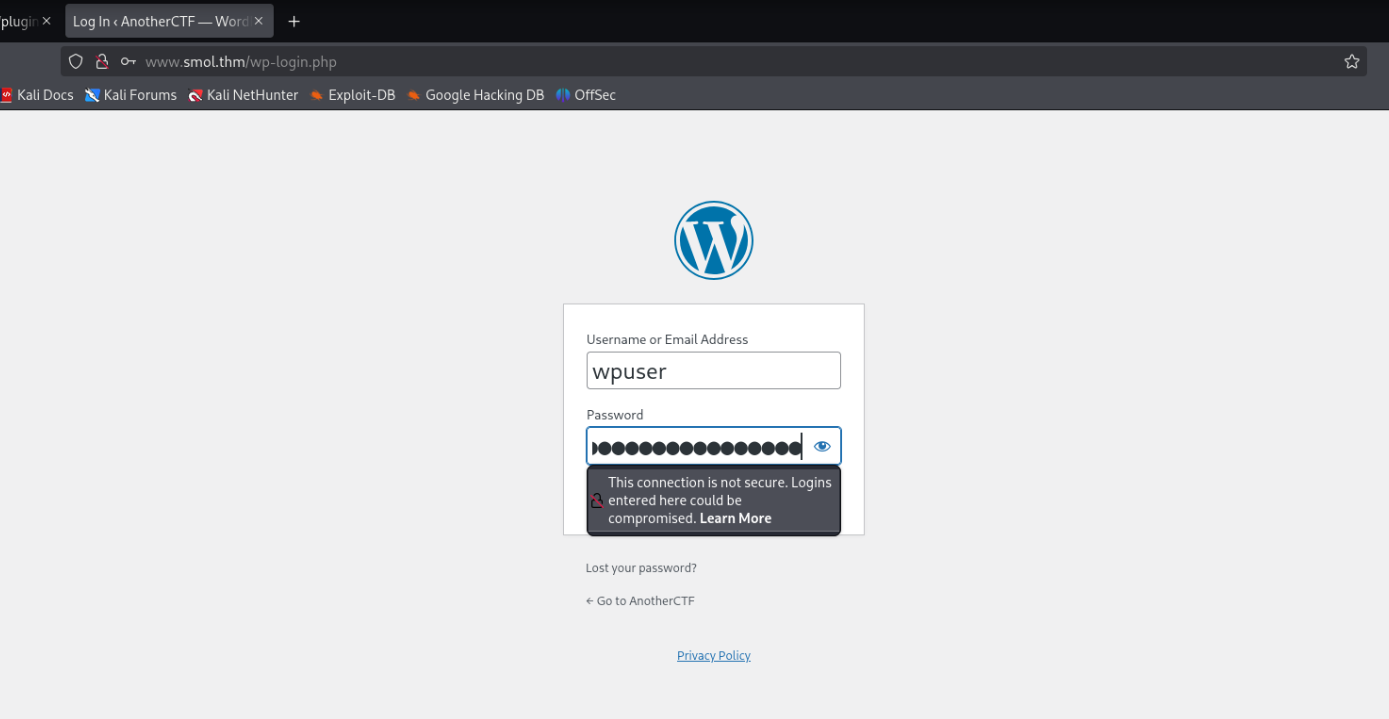Image resolution: width=1389 pixels, height=719 pixels.
Task: Show the password with the eye icon
Action: pos(822,447)
